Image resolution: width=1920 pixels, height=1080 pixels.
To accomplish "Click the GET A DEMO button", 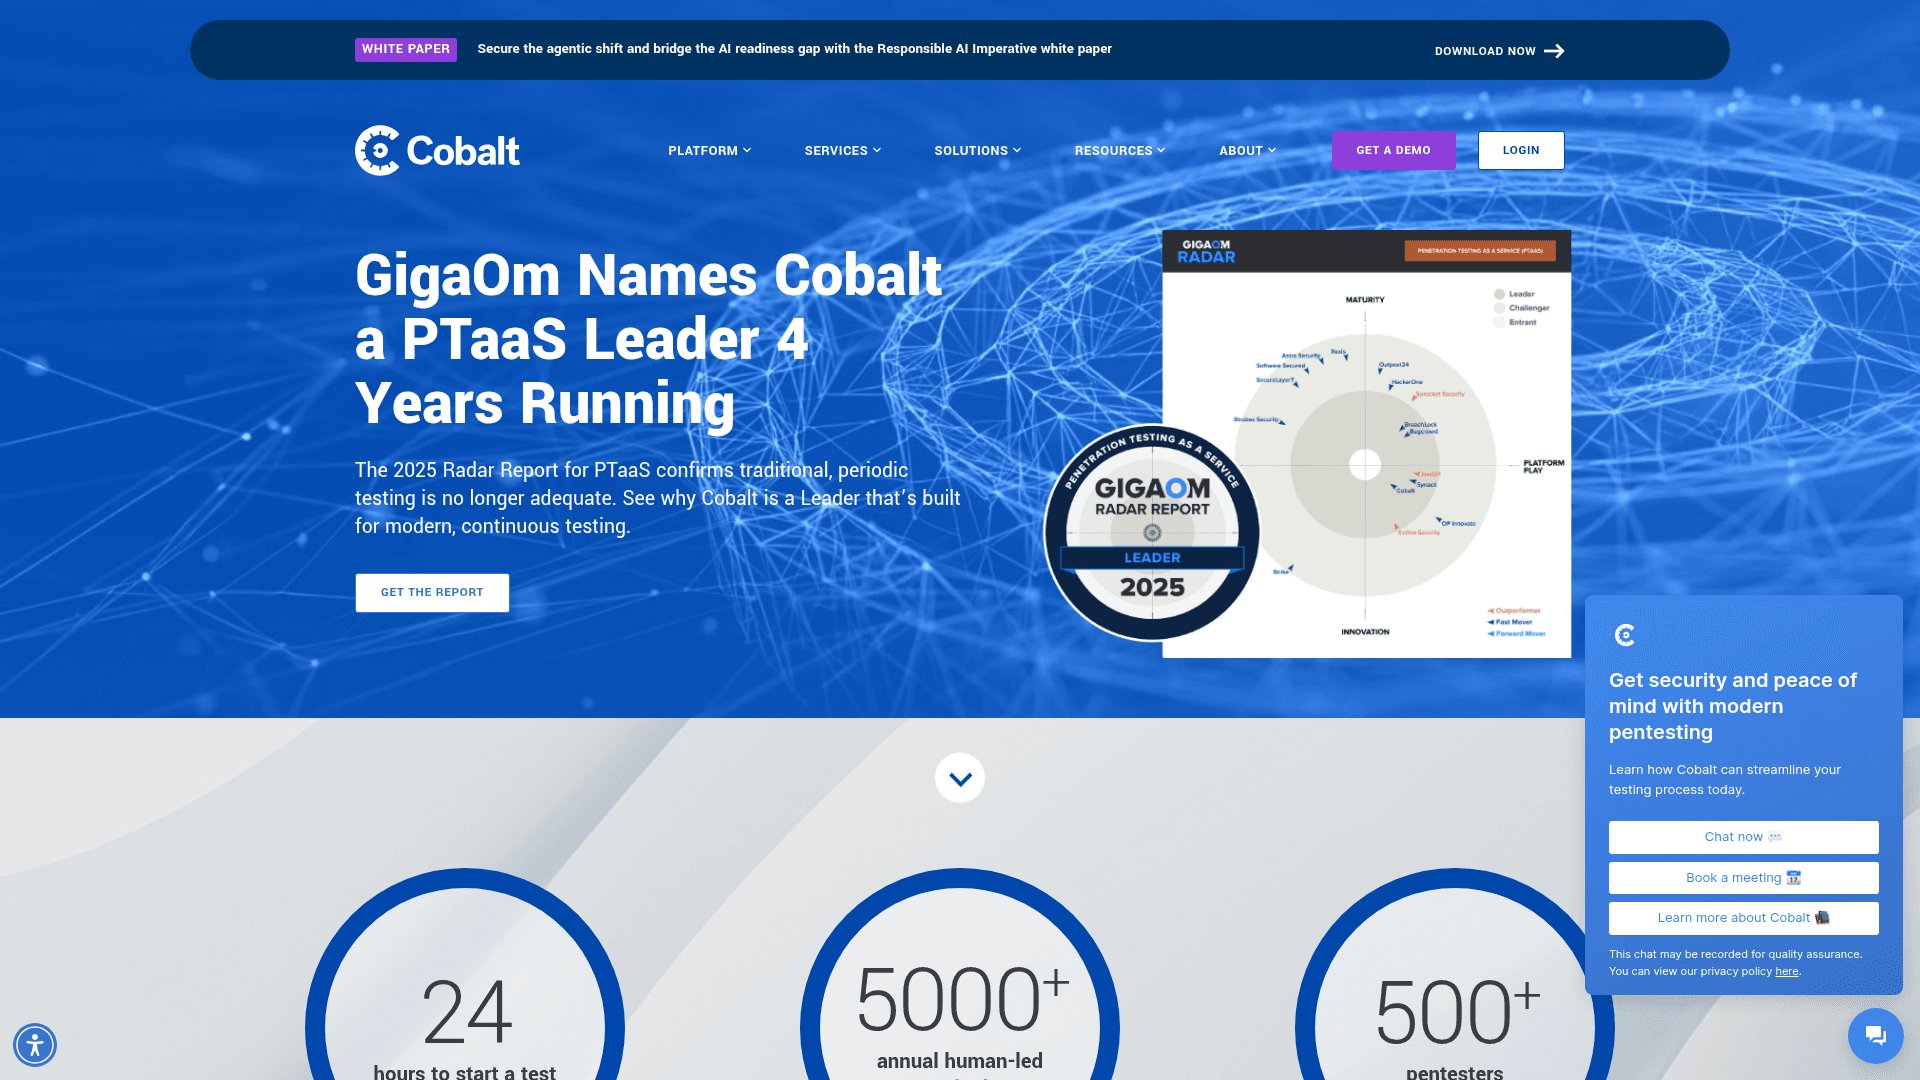I will (1393, 150).
